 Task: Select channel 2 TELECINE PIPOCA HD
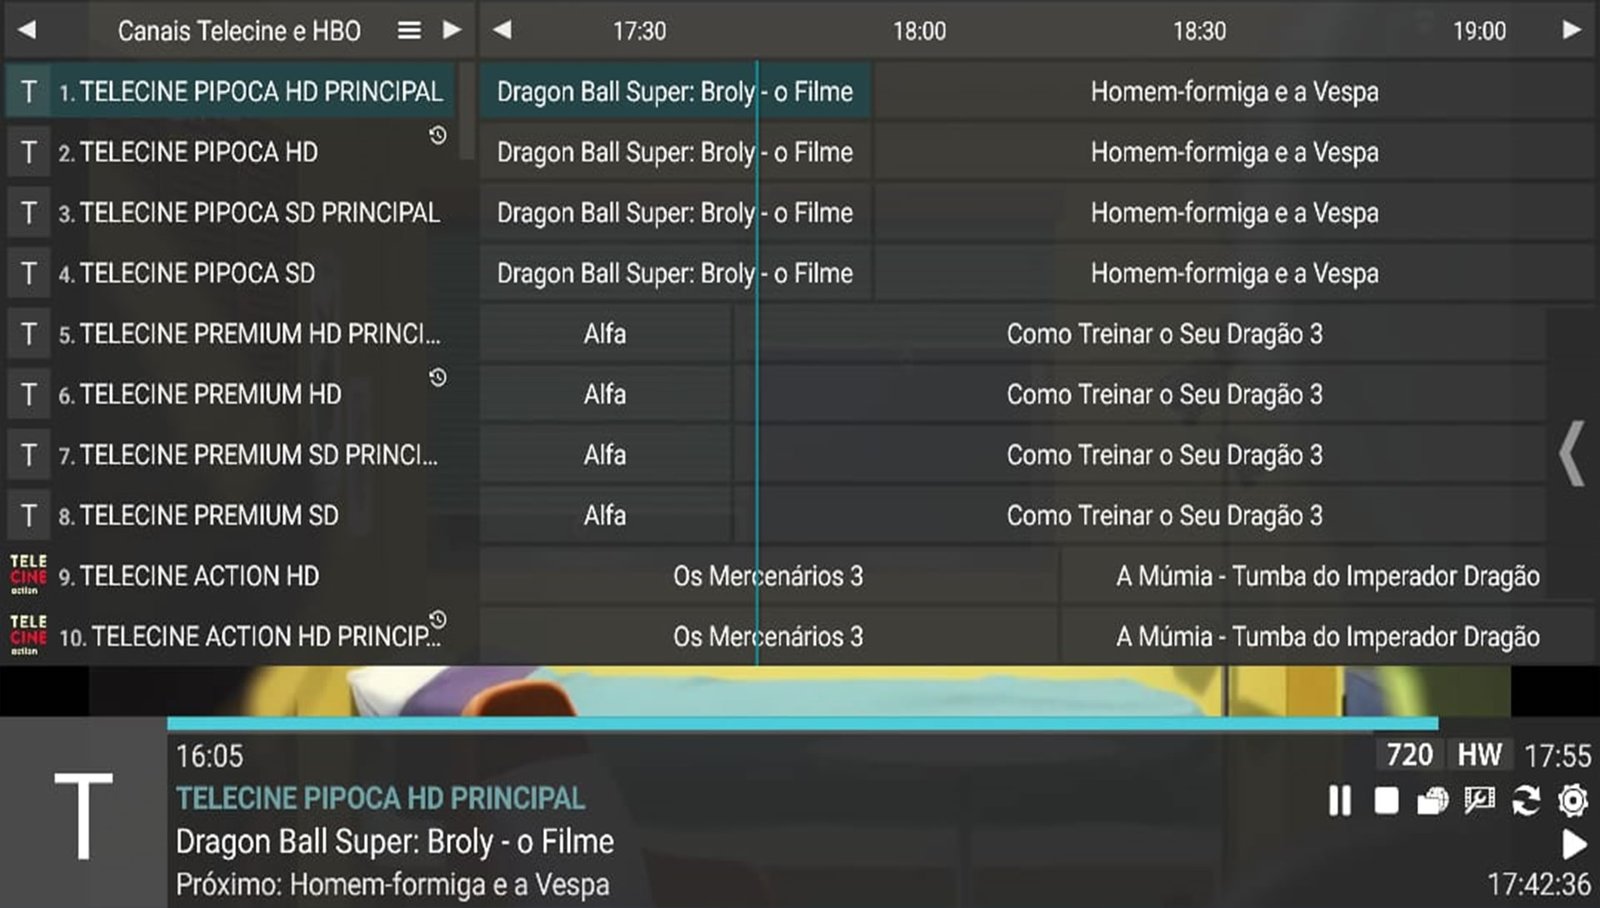(231, 152)
